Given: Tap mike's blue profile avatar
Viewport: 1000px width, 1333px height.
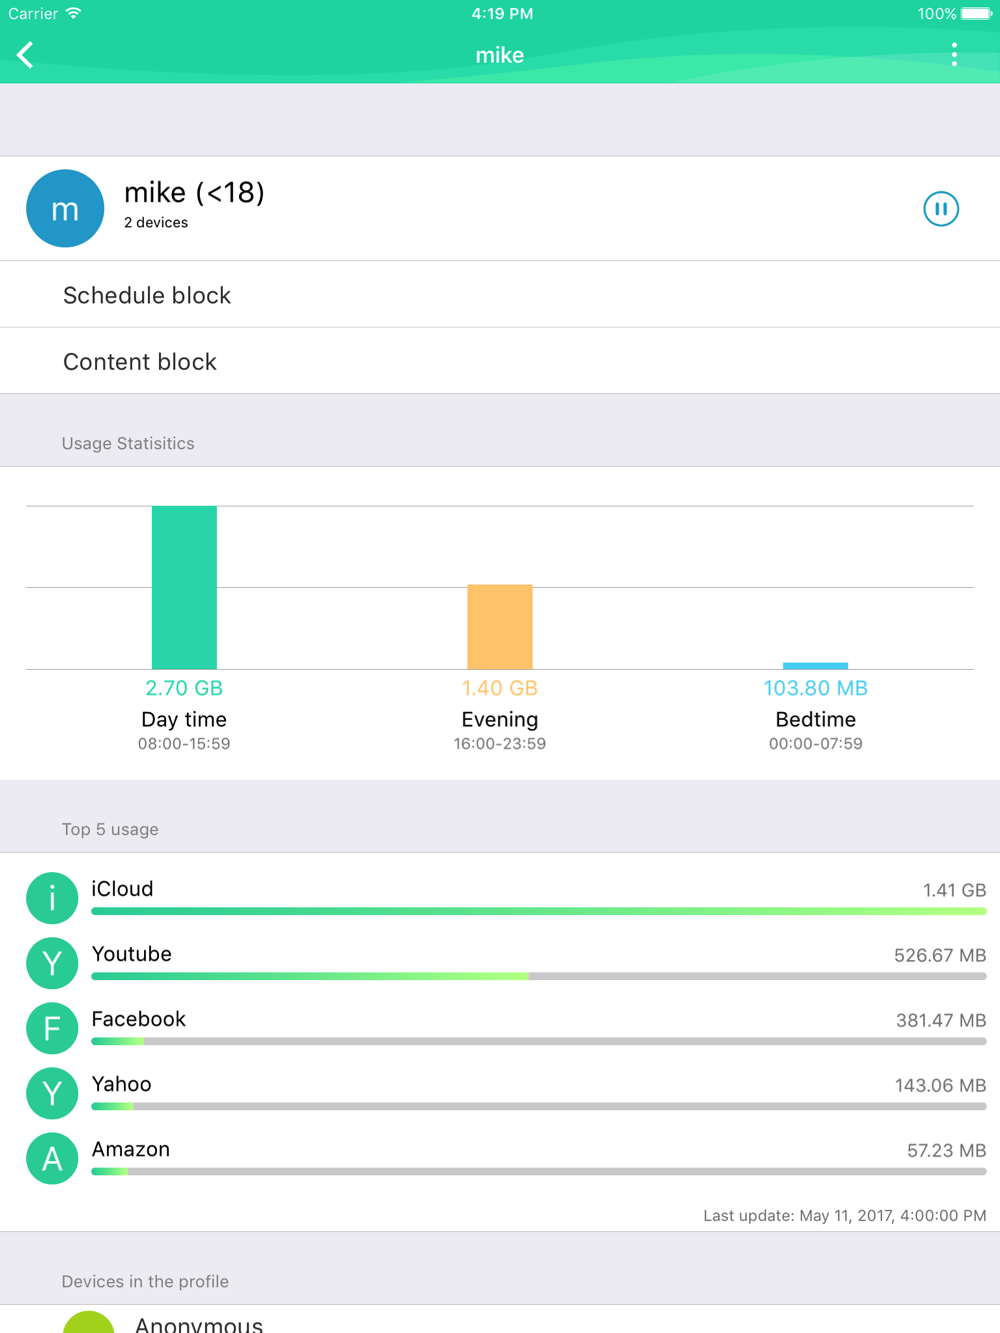Looking at the screenshot, I should 65,209.
